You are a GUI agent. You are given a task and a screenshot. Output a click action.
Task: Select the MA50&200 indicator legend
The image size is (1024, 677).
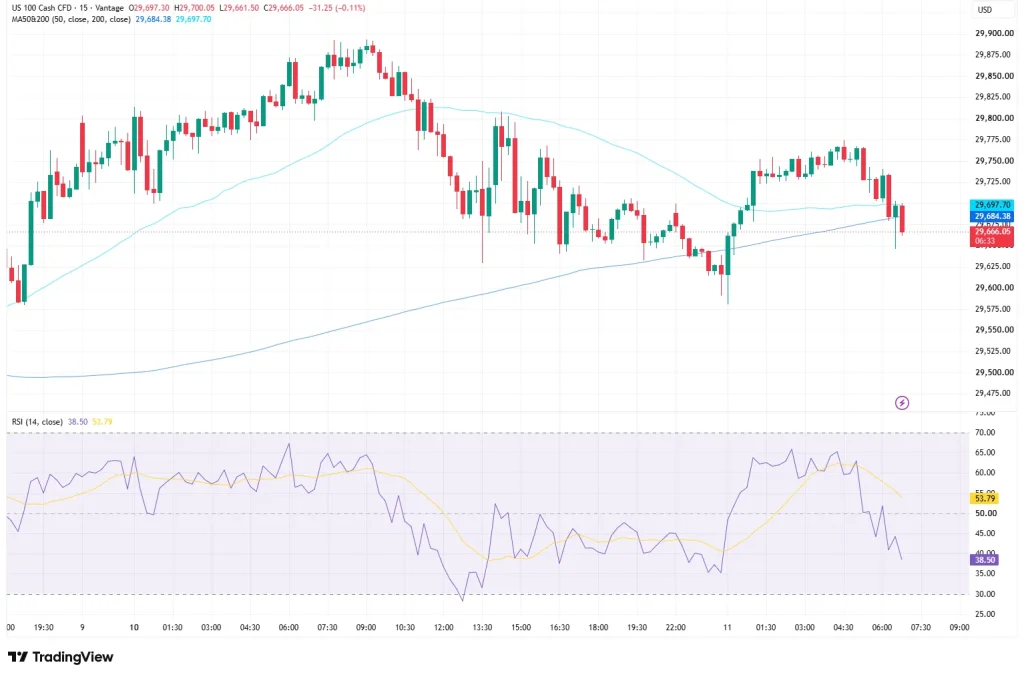72,20
